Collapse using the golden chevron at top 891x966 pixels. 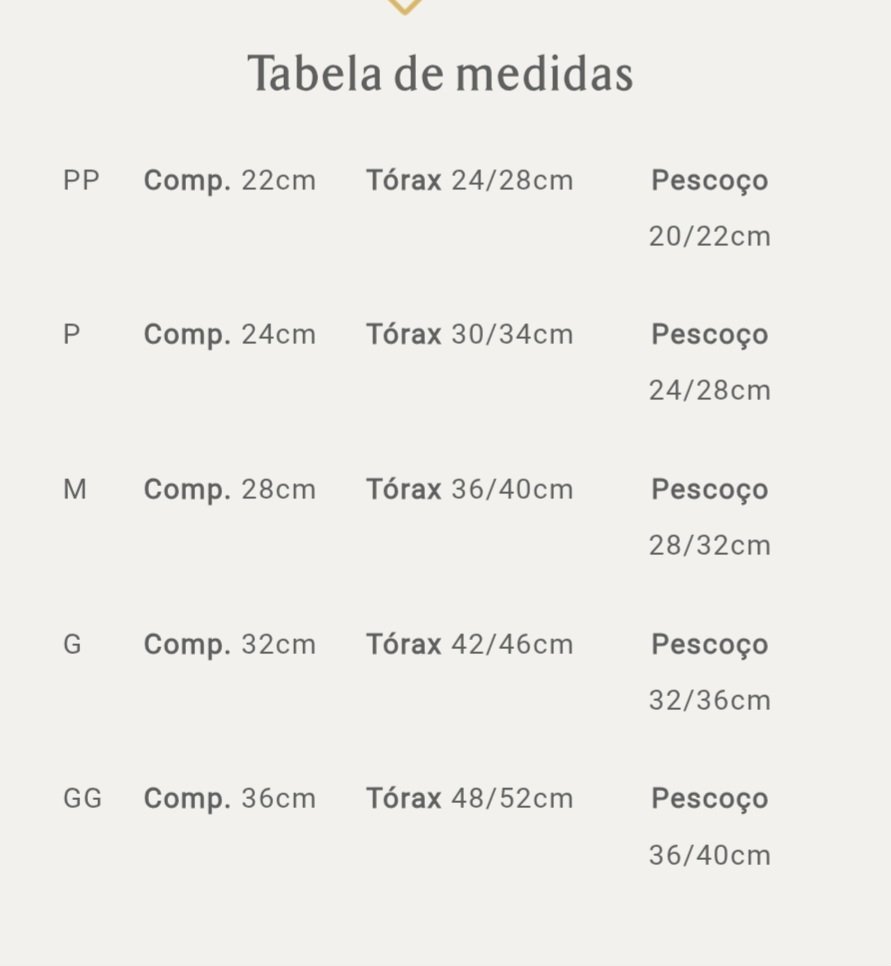(x=404, y=6)
